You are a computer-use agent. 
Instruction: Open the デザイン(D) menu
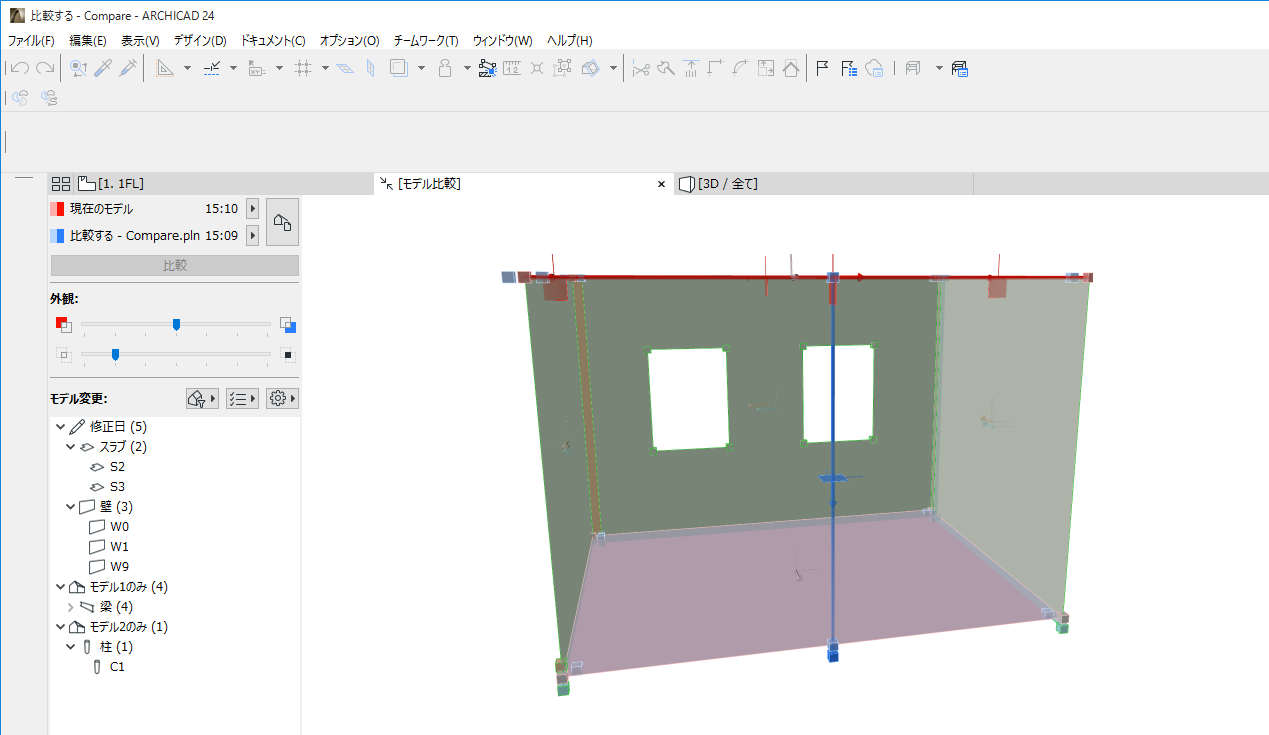coord(200,41)
